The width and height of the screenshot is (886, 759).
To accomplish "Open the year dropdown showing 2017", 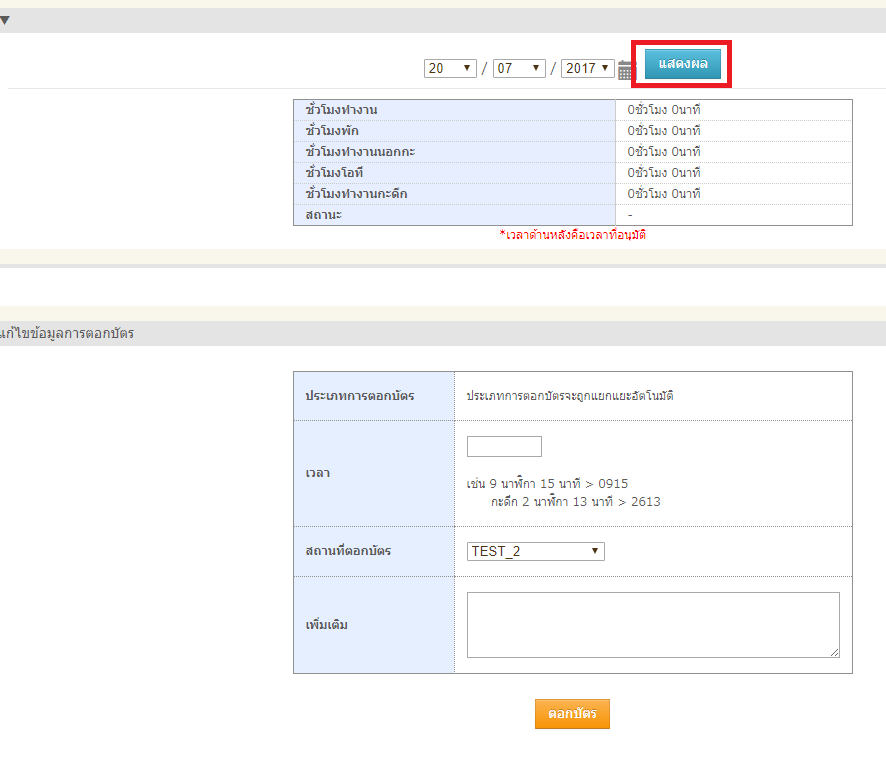I will coord(587,68).
